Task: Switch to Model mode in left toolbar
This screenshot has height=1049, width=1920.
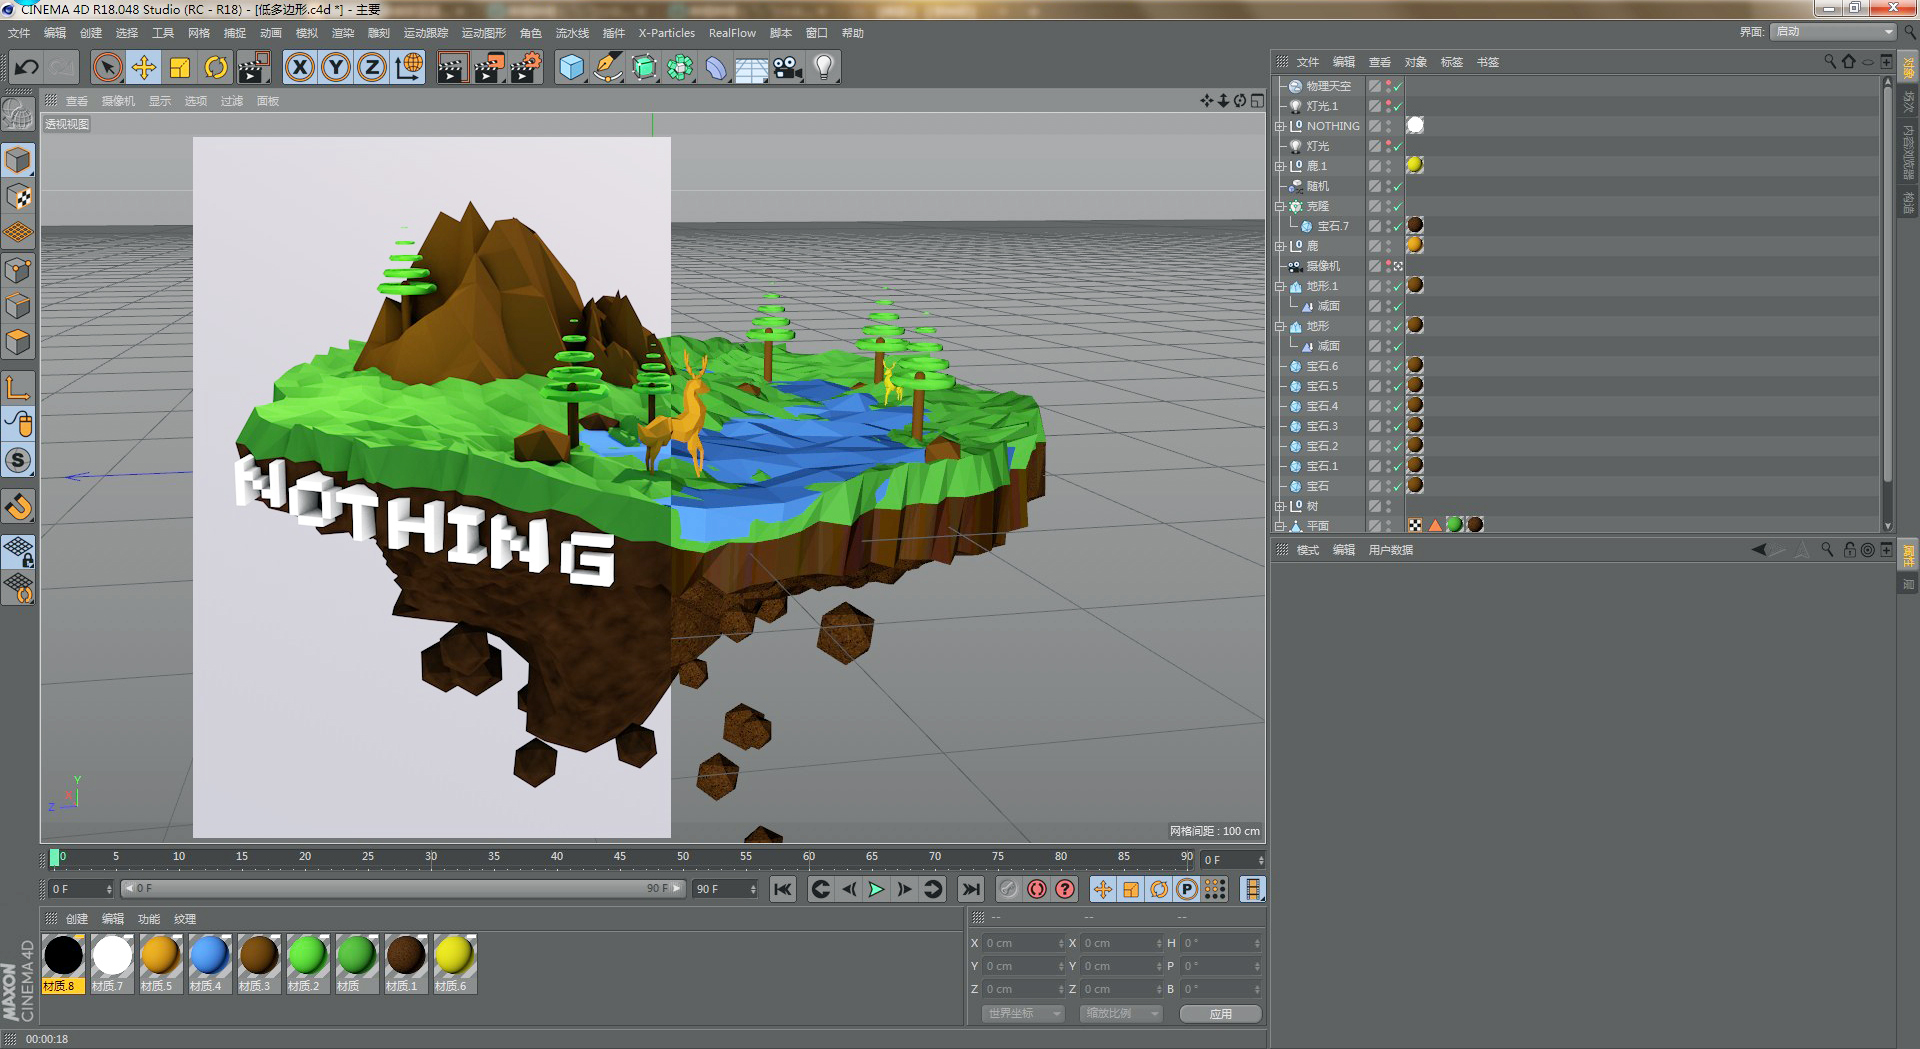Action: click(x=18, y=161)
